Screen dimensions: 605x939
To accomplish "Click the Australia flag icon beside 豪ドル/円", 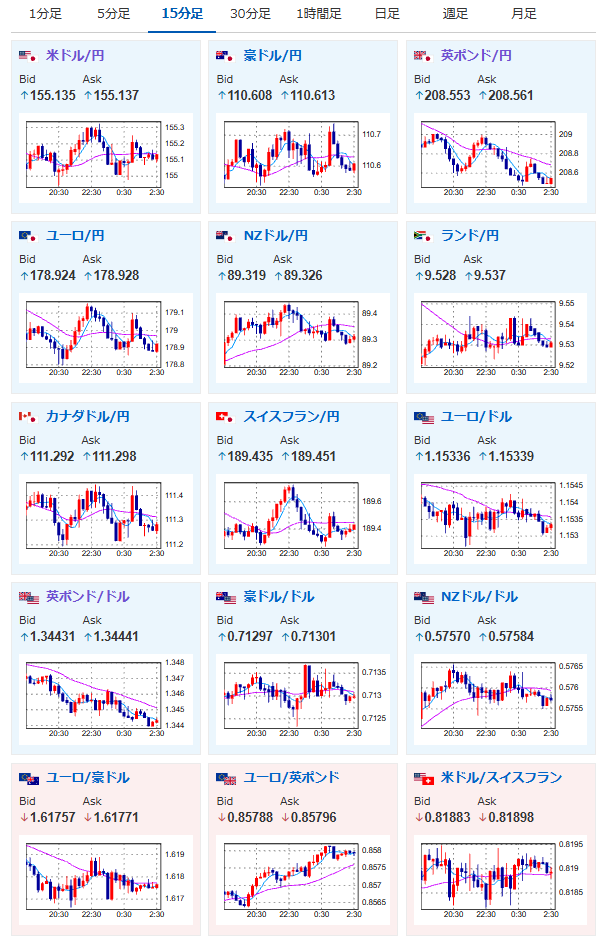I will click(x=225, y=56).
